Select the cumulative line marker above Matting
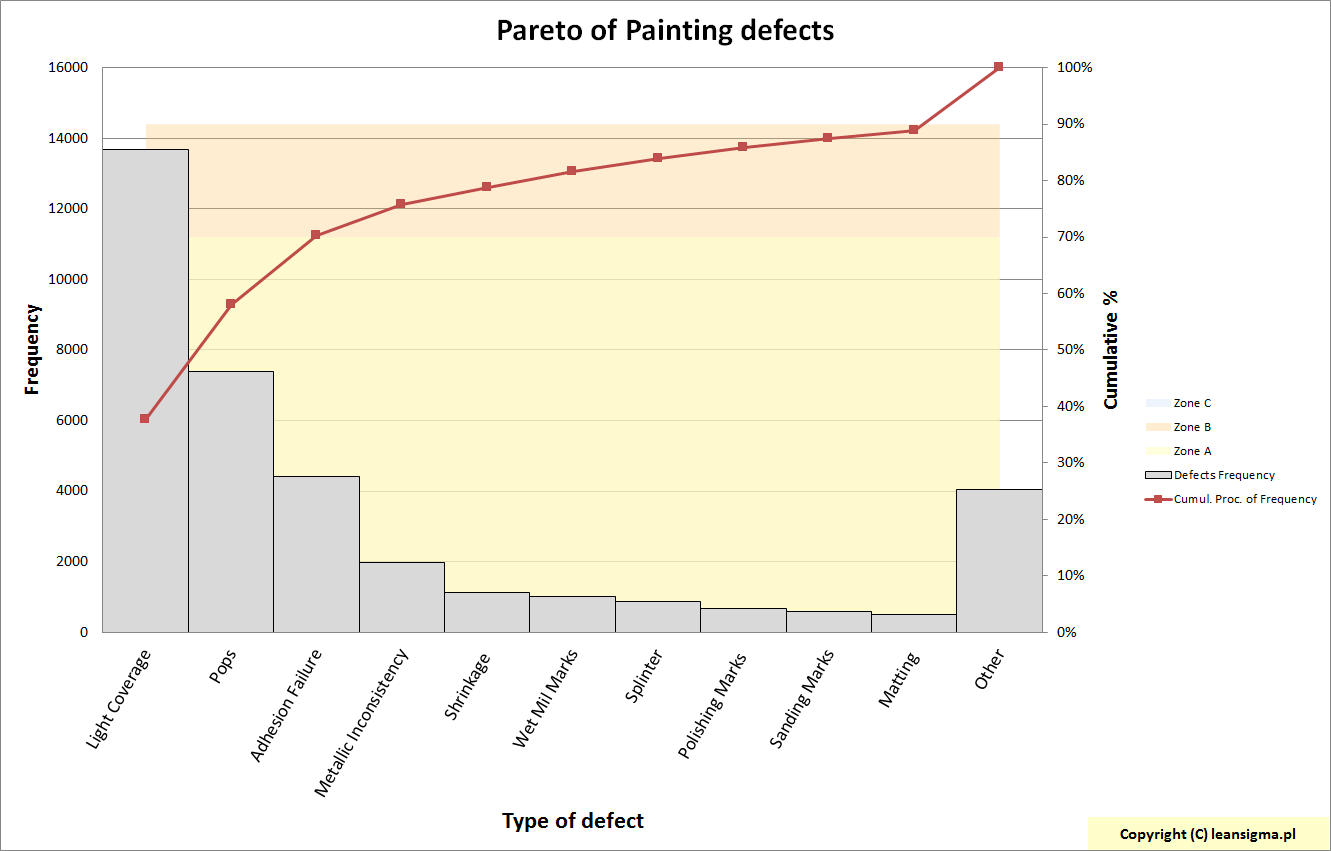The image size is (1331, 851). pyautogui.click(x=913, y=130)
